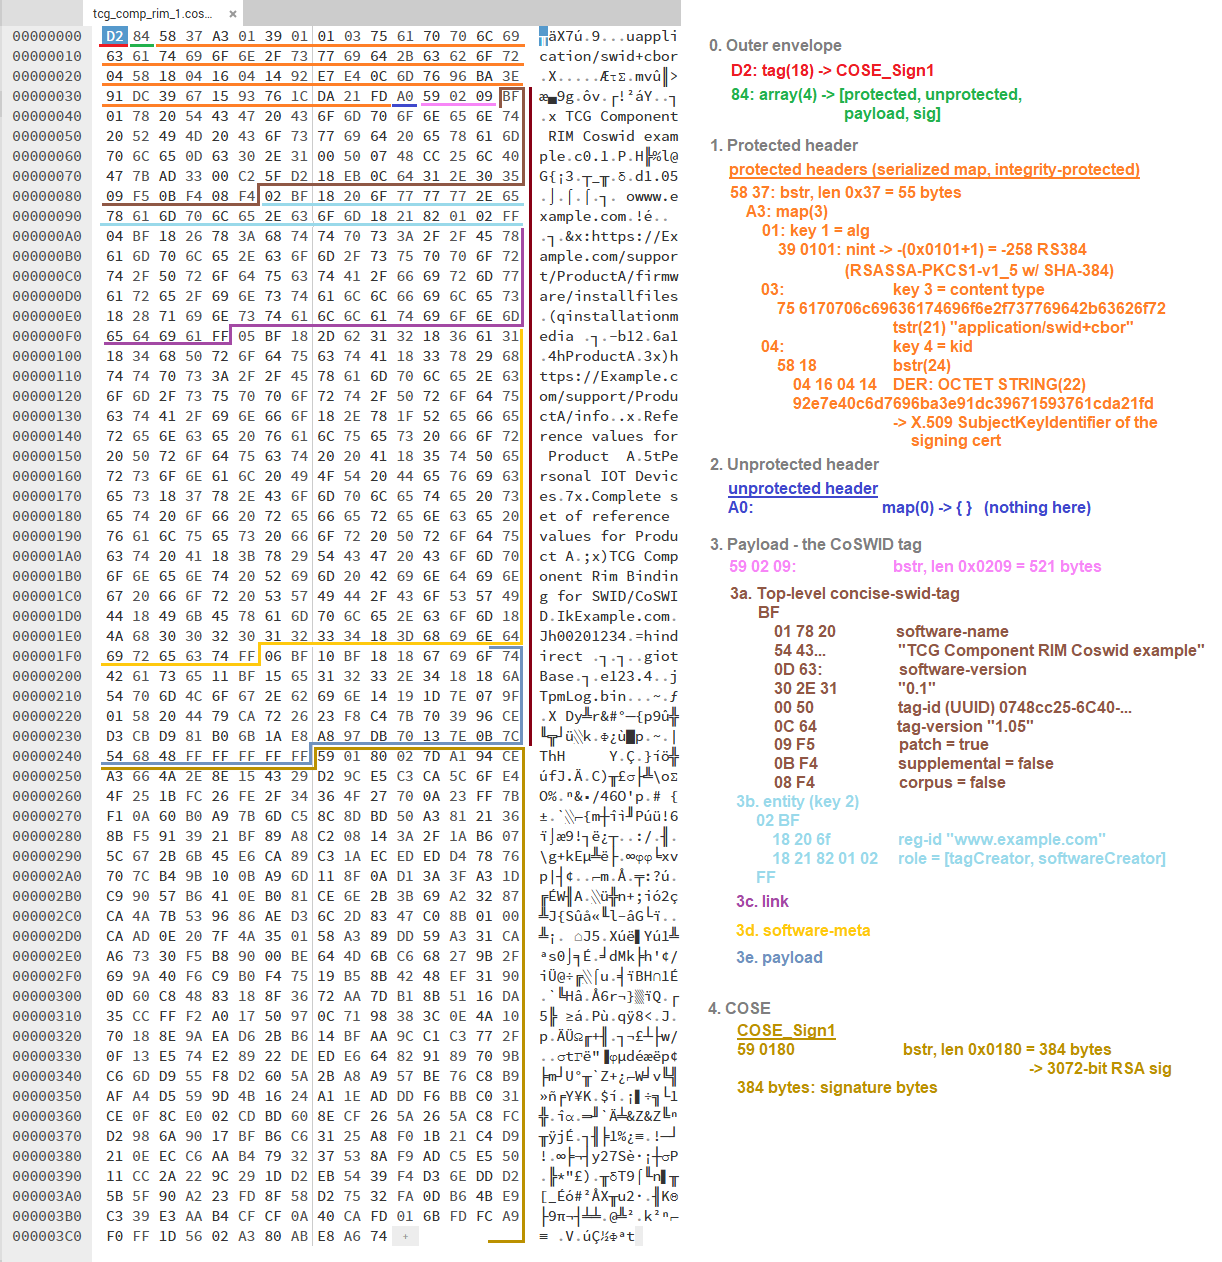Image resolution: width=1222 pixels, height=1262 pixels.
Task: Click byte 59 in row 00000030
Action: [431, 96]
